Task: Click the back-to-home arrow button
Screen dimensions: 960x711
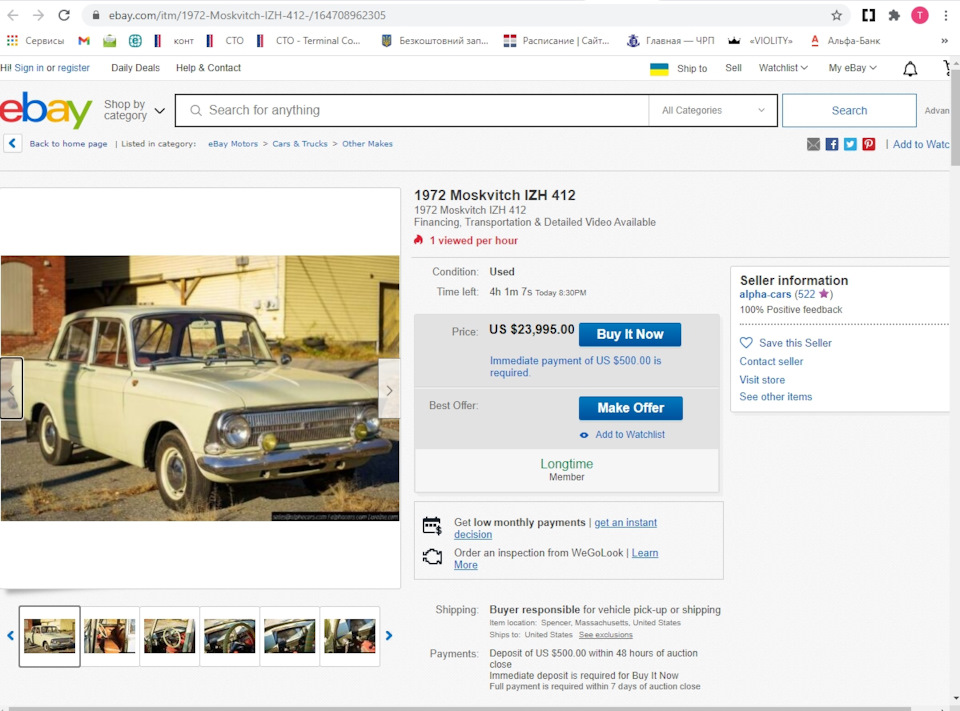Action: pyautogui.click(x=12, y=144)
